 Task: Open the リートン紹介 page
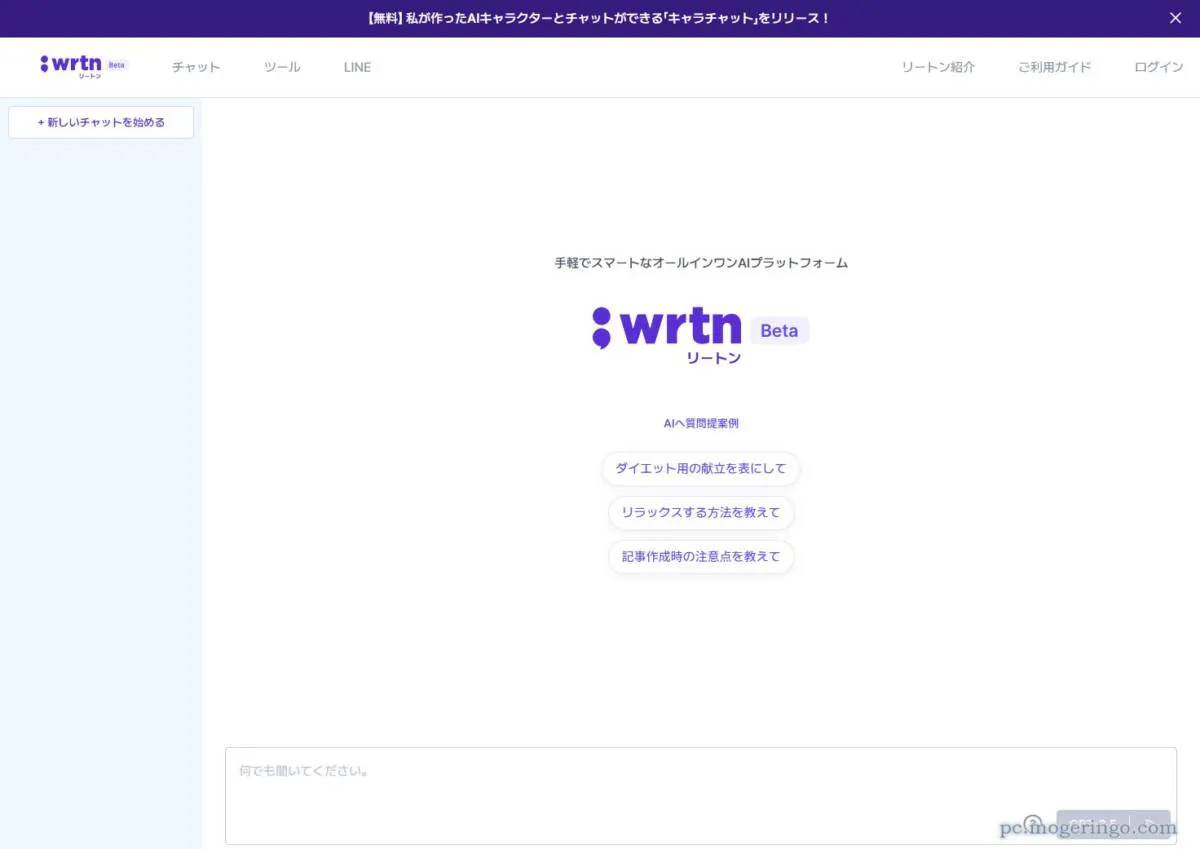(938, 67)
